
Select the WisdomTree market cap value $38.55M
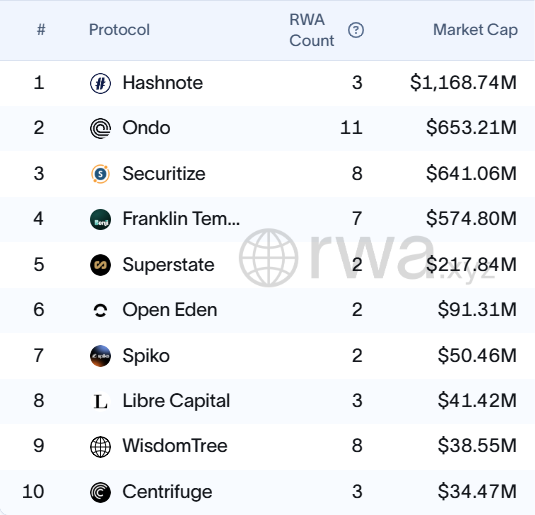pyautogui.click(x=477, y=446)
